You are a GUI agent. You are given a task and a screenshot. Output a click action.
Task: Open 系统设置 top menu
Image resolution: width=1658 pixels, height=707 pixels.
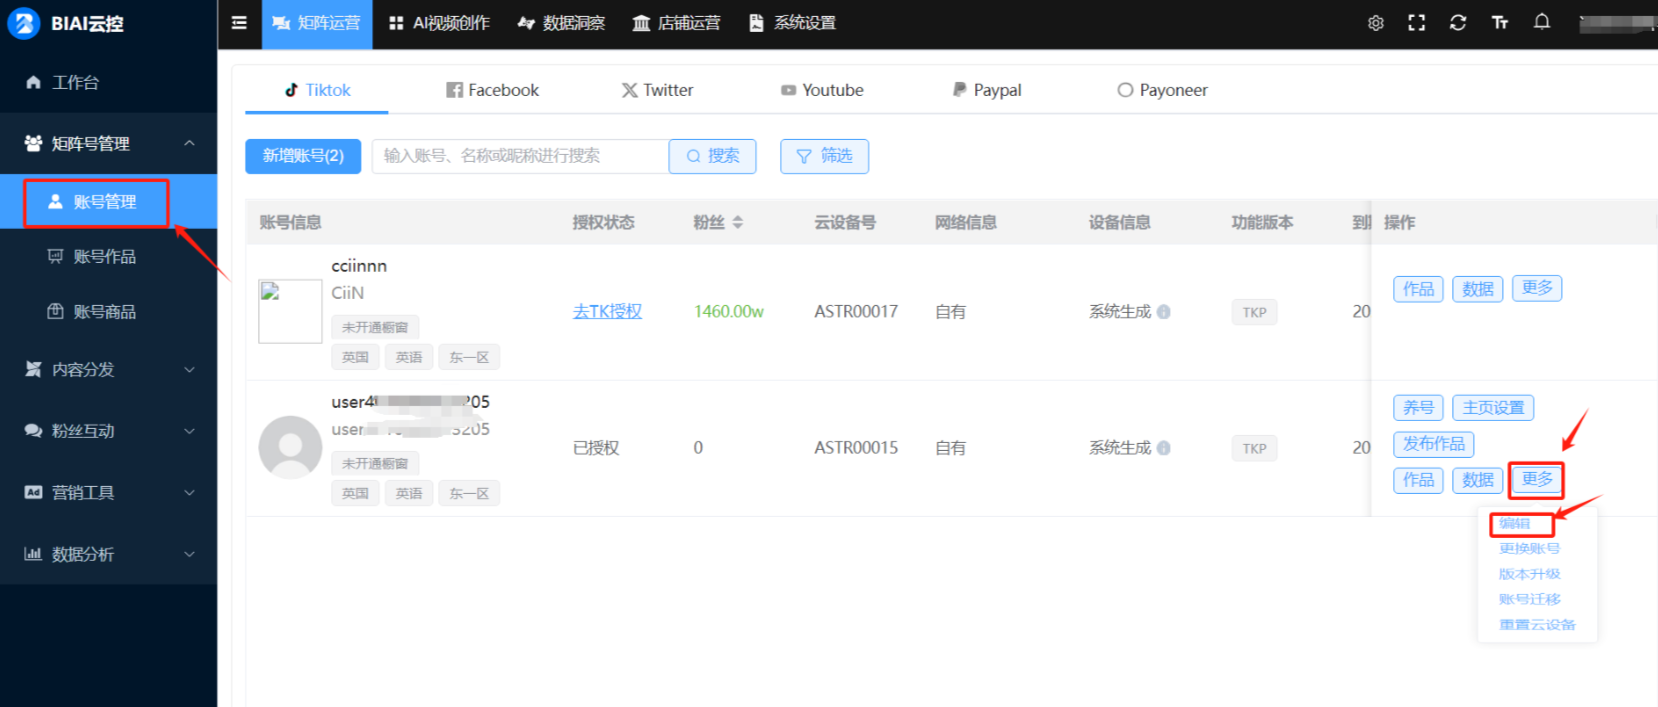tap(792, 23)
